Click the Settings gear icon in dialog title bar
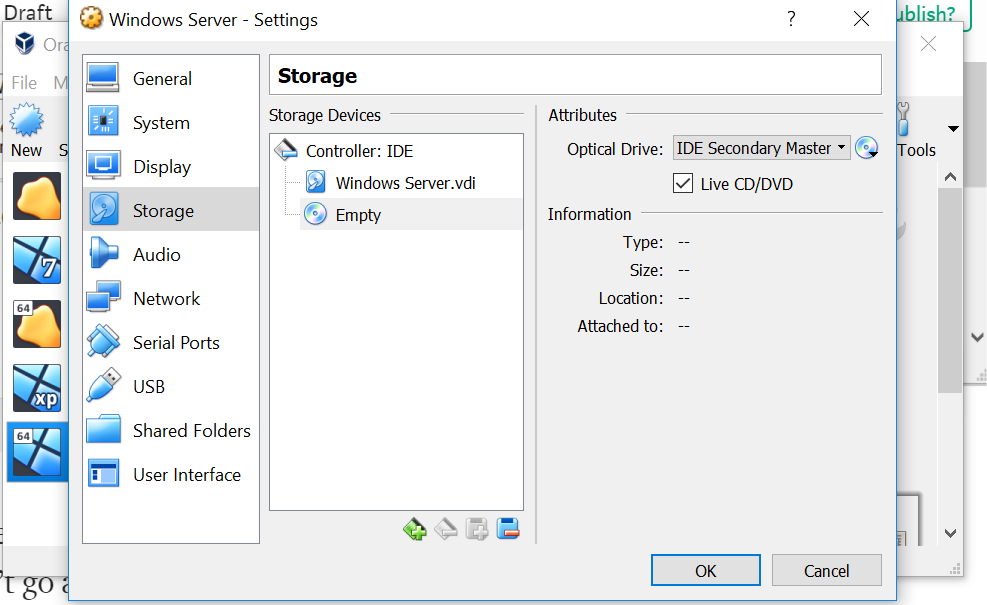This screenshot has height=605, width=987. click(x=91, y=18)
